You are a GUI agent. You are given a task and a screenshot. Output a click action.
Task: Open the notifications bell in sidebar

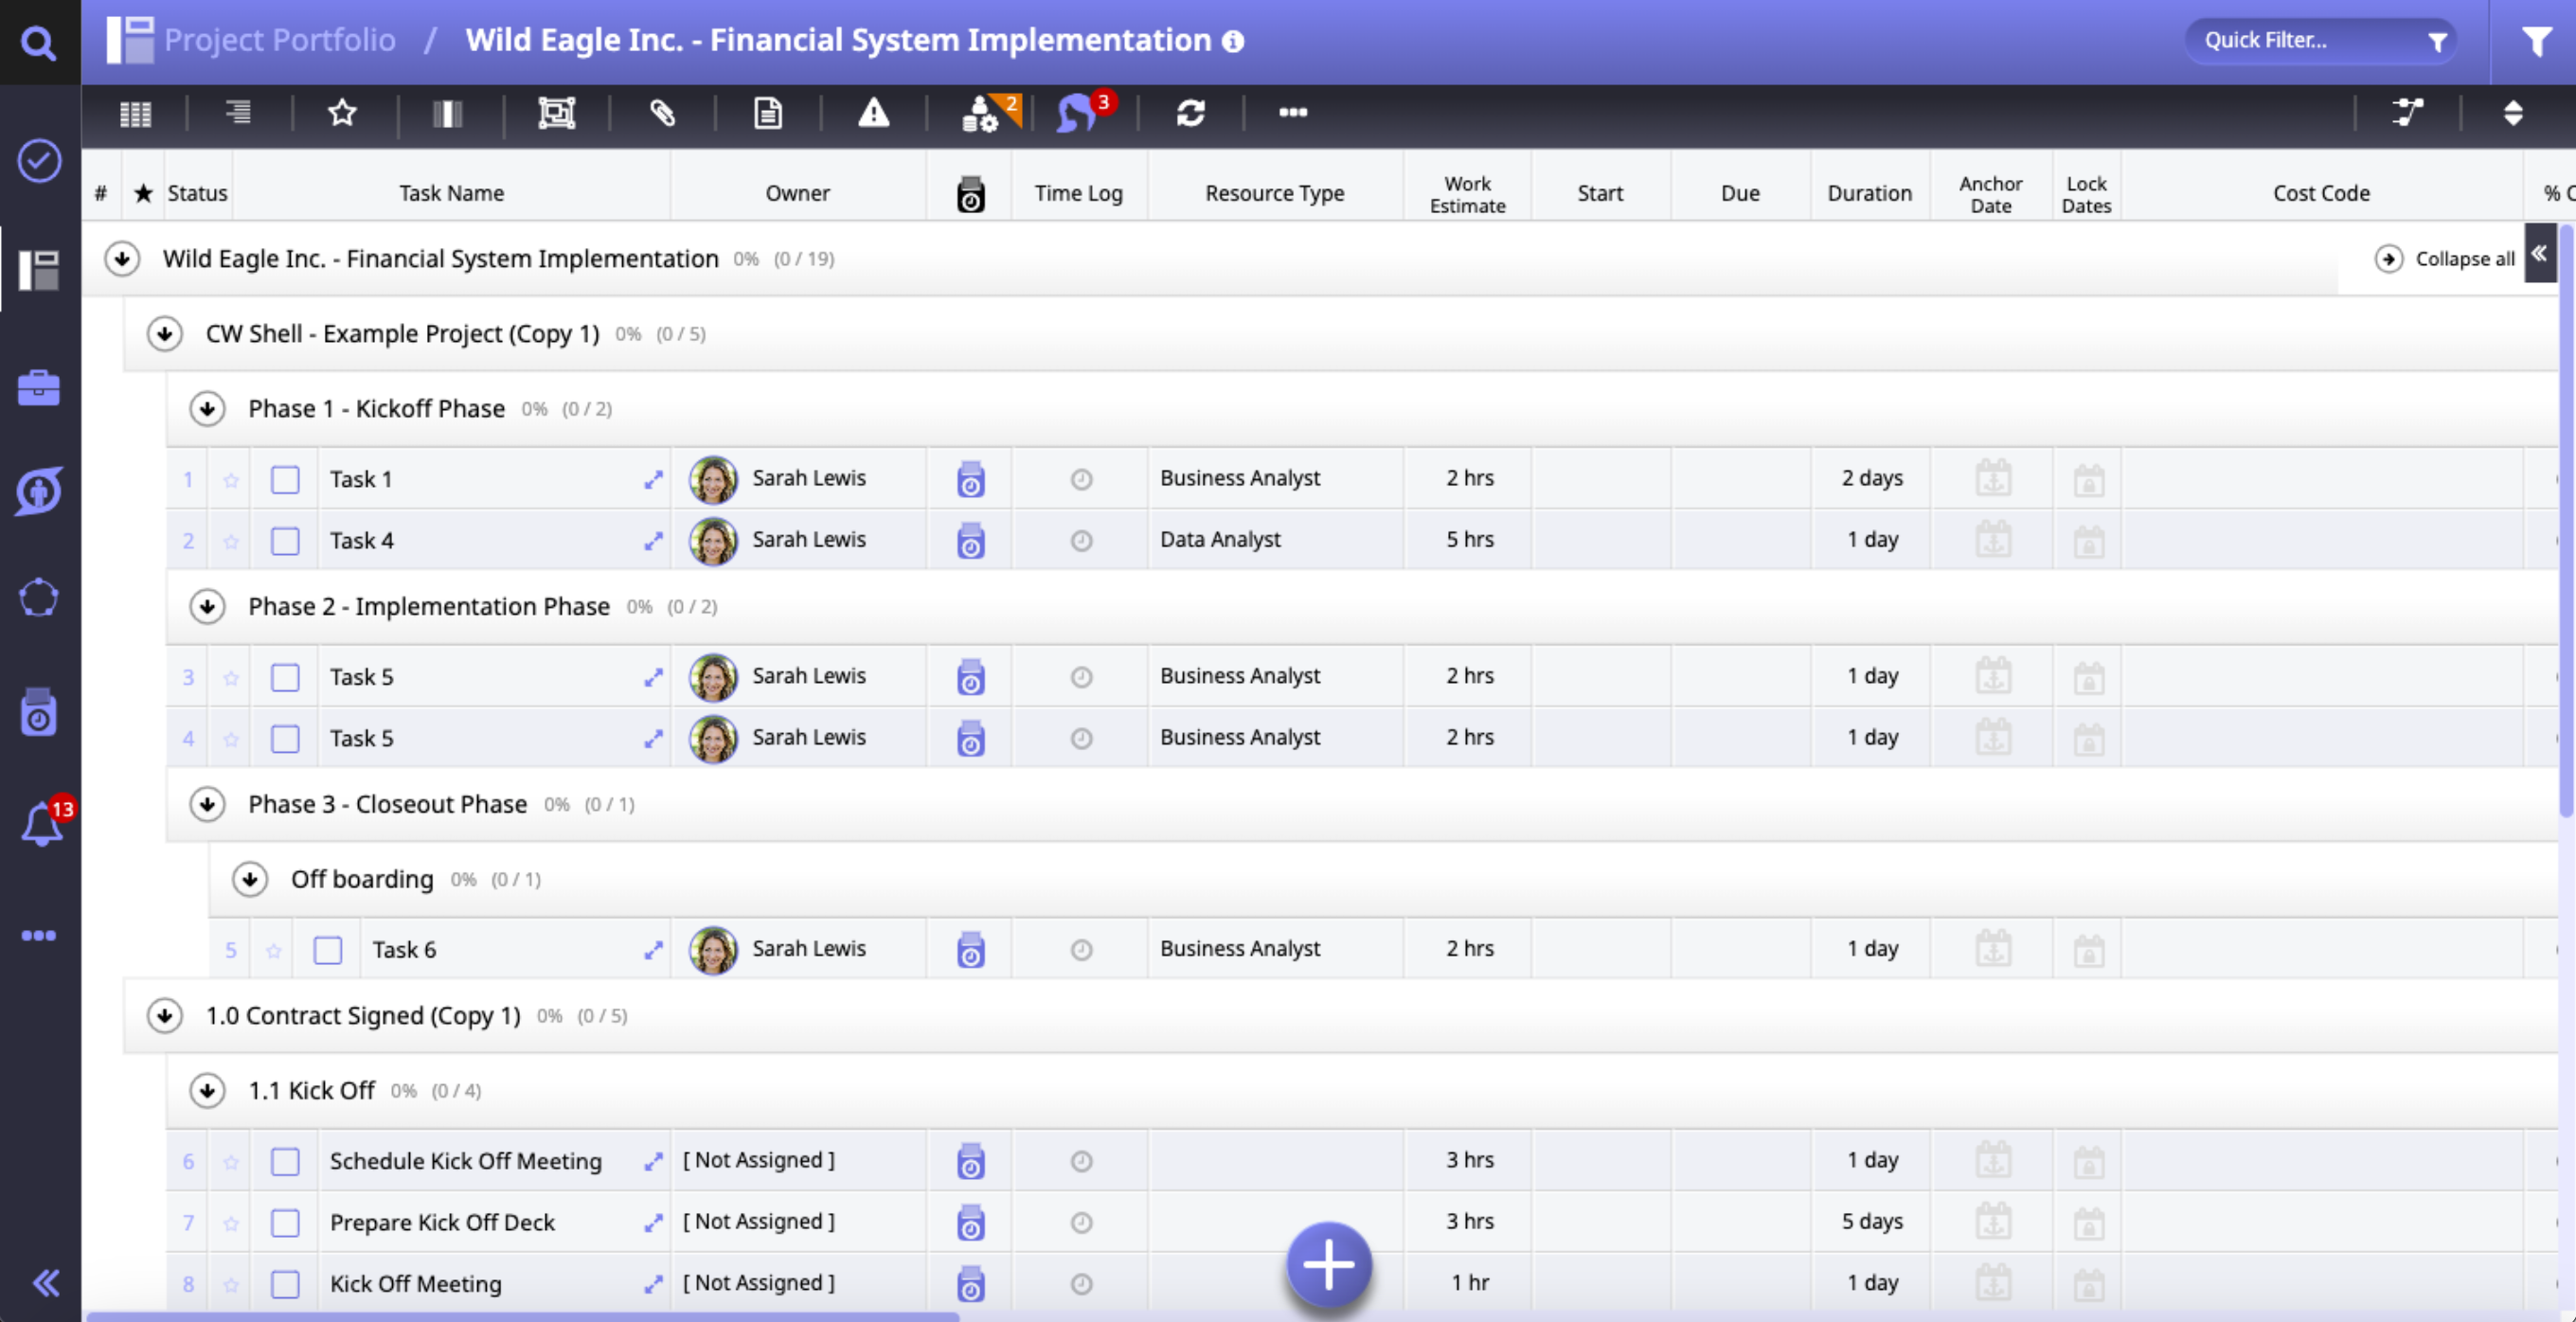41,825
